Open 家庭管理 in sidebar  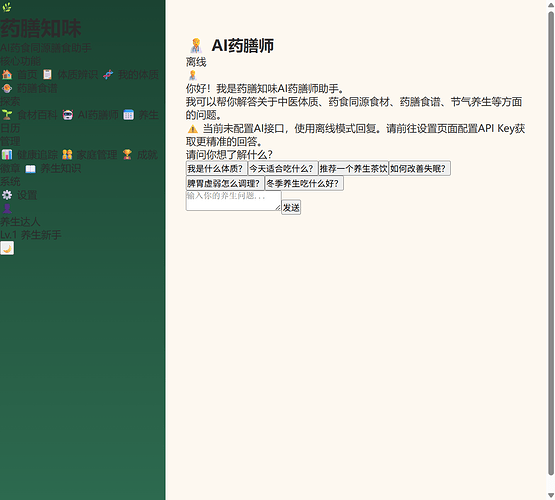(97, 155)
